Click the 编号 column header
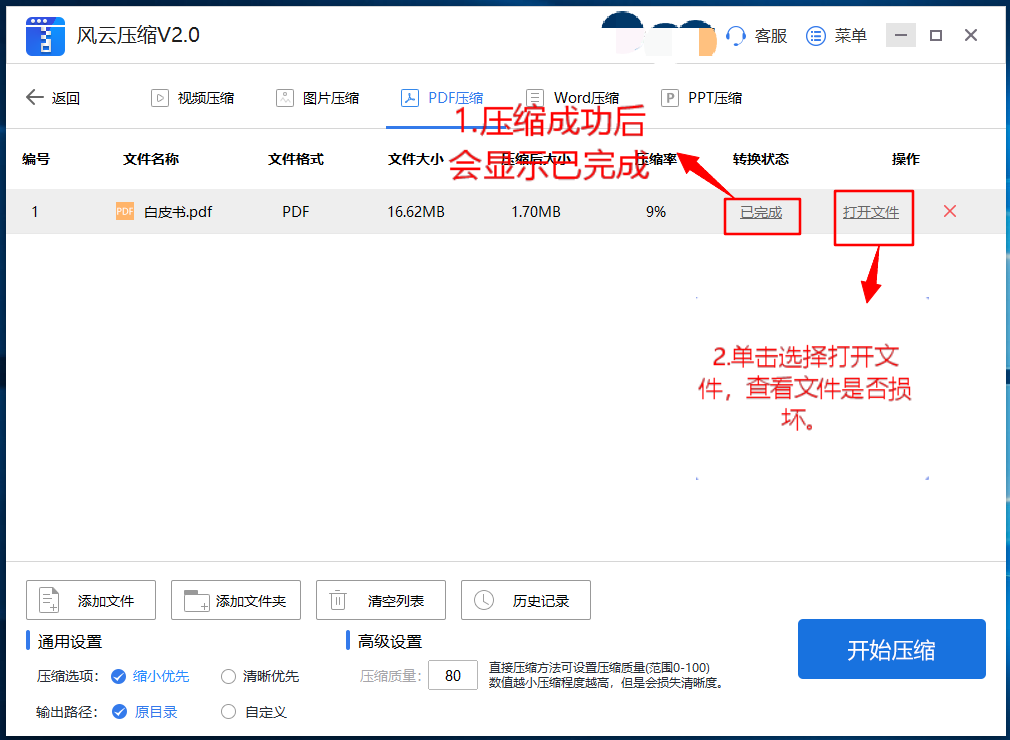The height and width of the screenshot is (740, 1010). coord(35,159)
